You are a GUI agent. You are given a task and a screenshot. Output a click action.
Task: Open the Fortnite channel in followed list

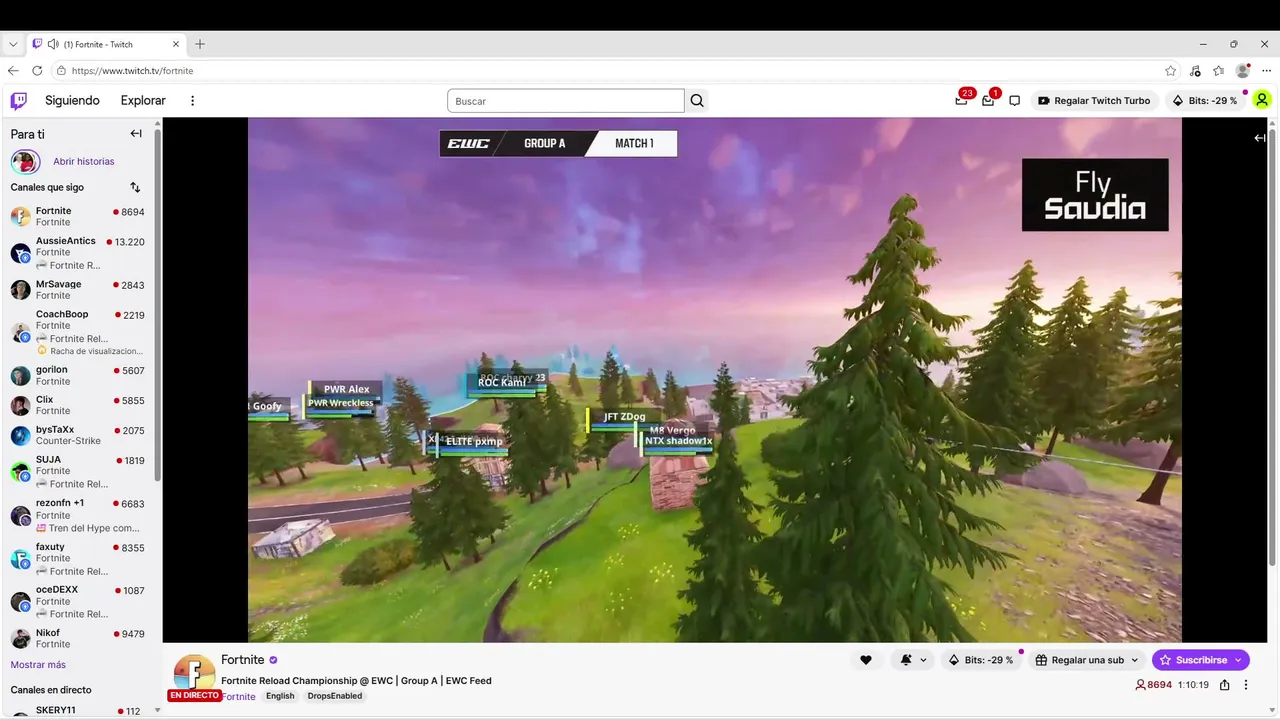(x=78, y=216)
